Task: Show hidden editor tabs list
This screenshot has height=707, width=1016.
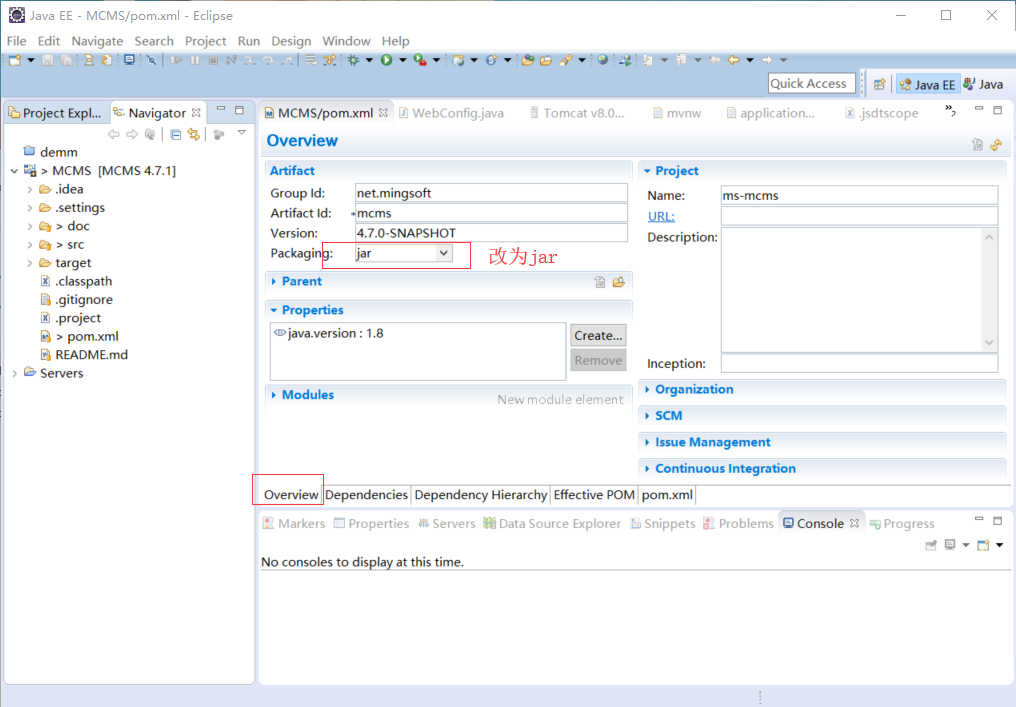Action: pyautogui.click(x=950, y=111)
